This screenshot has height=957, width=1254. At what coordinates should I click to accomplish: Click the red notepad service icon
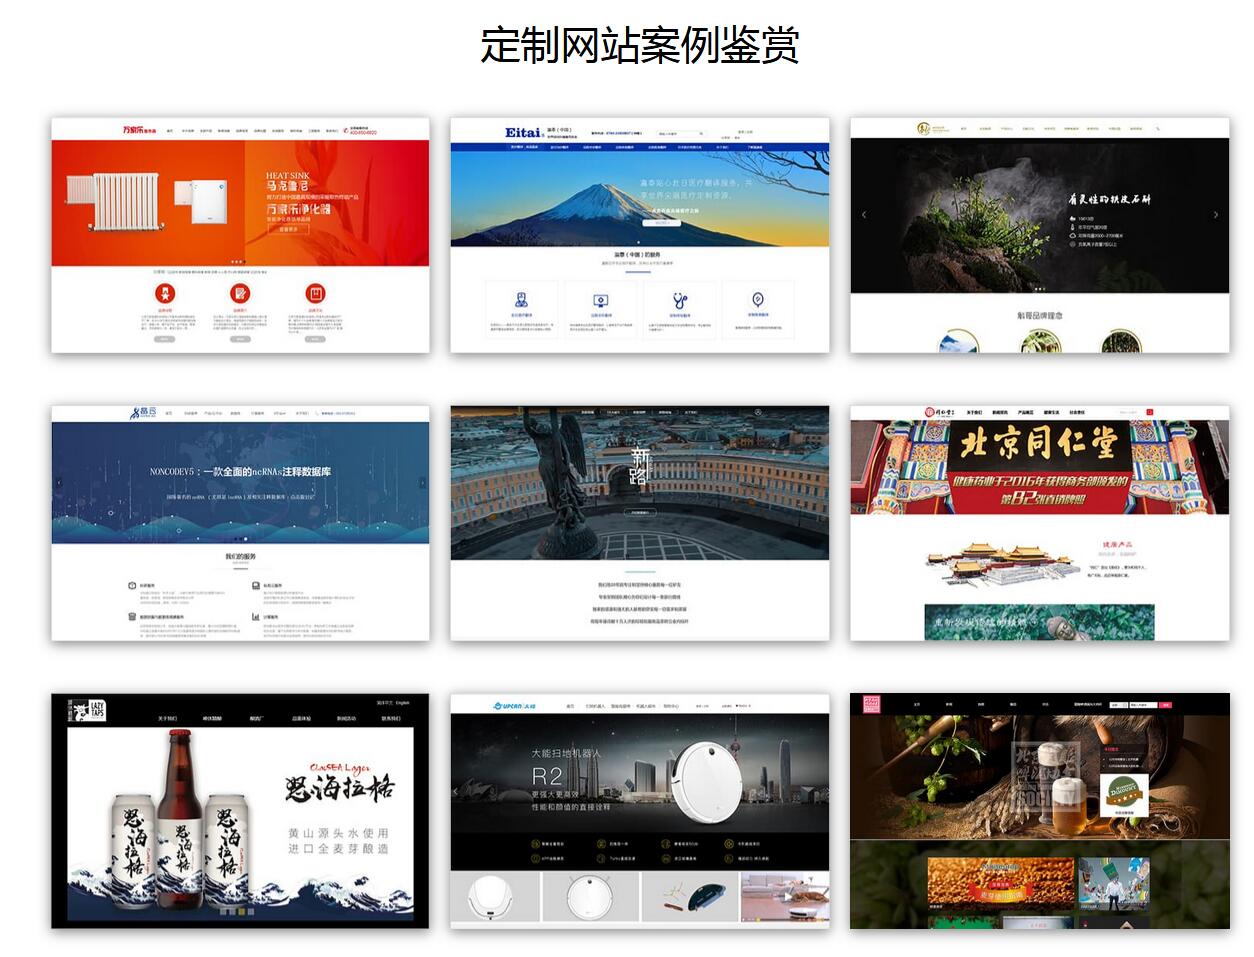tap(240, 293)
